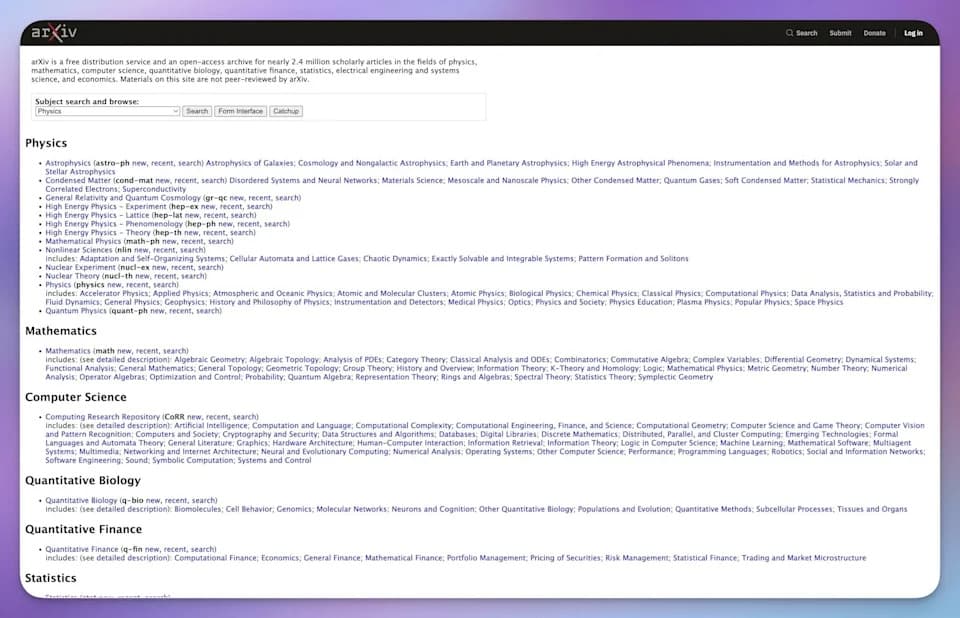
Task: Click the Statistics section heading
Action: [x=51, y=578]
